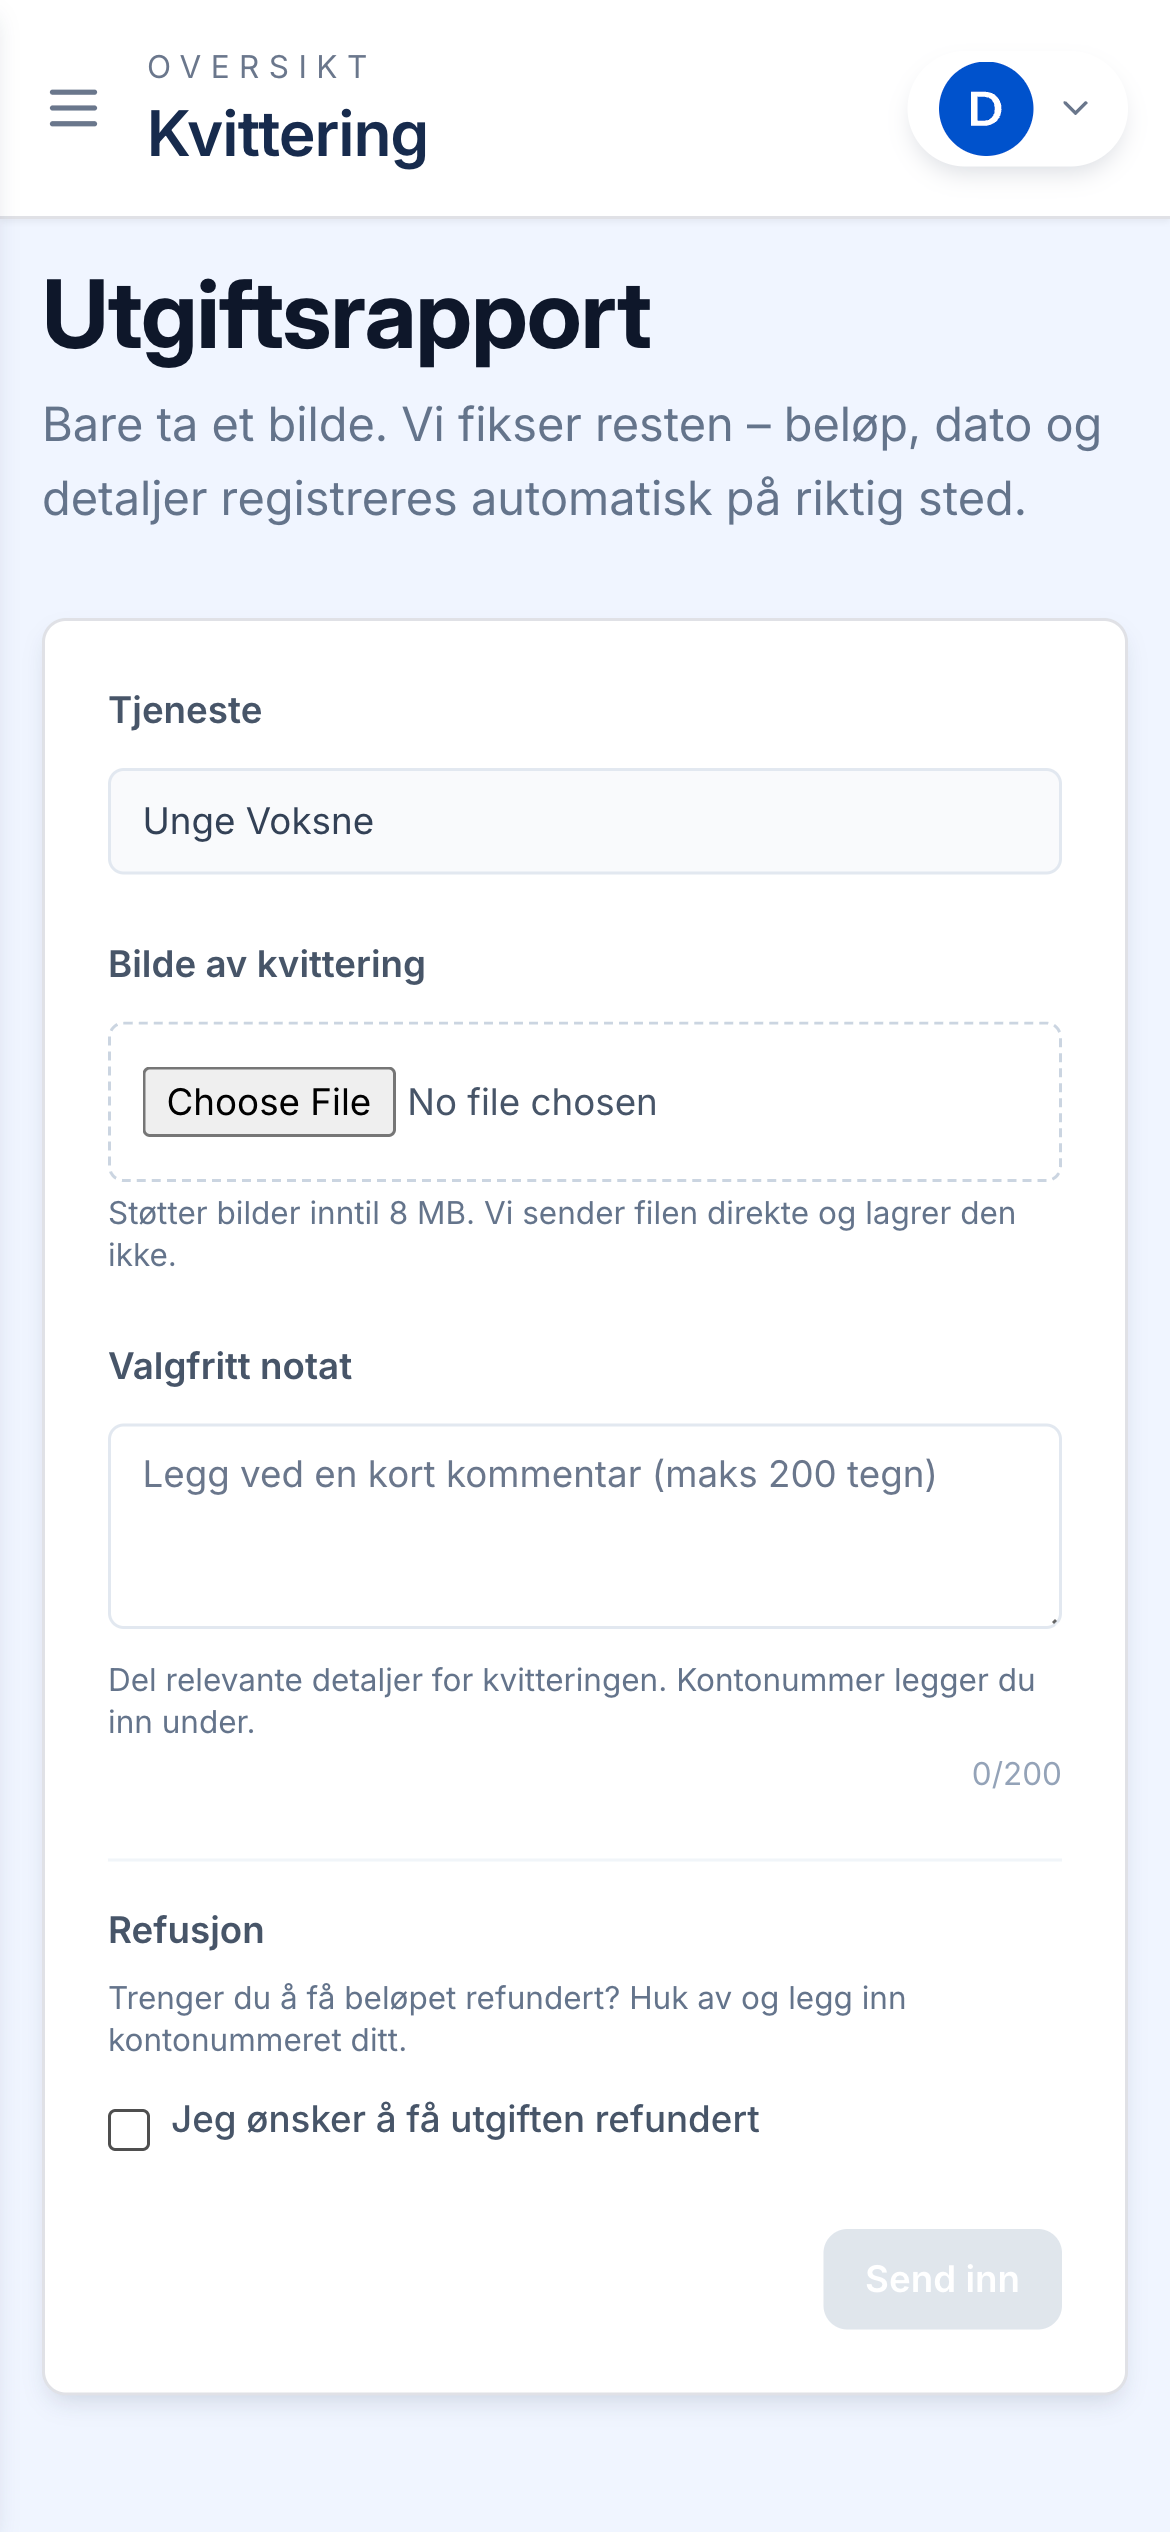This screenshot has height=2532, width=1170.
Task: Click Choose File to attach receipt image
Action: click(x=268, y=1101)
